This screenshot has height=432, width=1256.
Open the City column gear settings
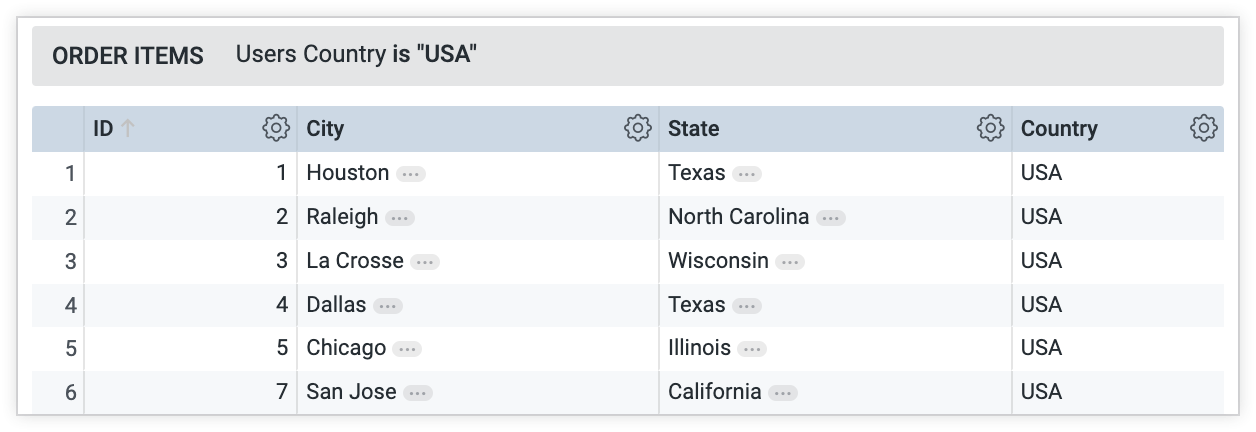coord(638,128)
